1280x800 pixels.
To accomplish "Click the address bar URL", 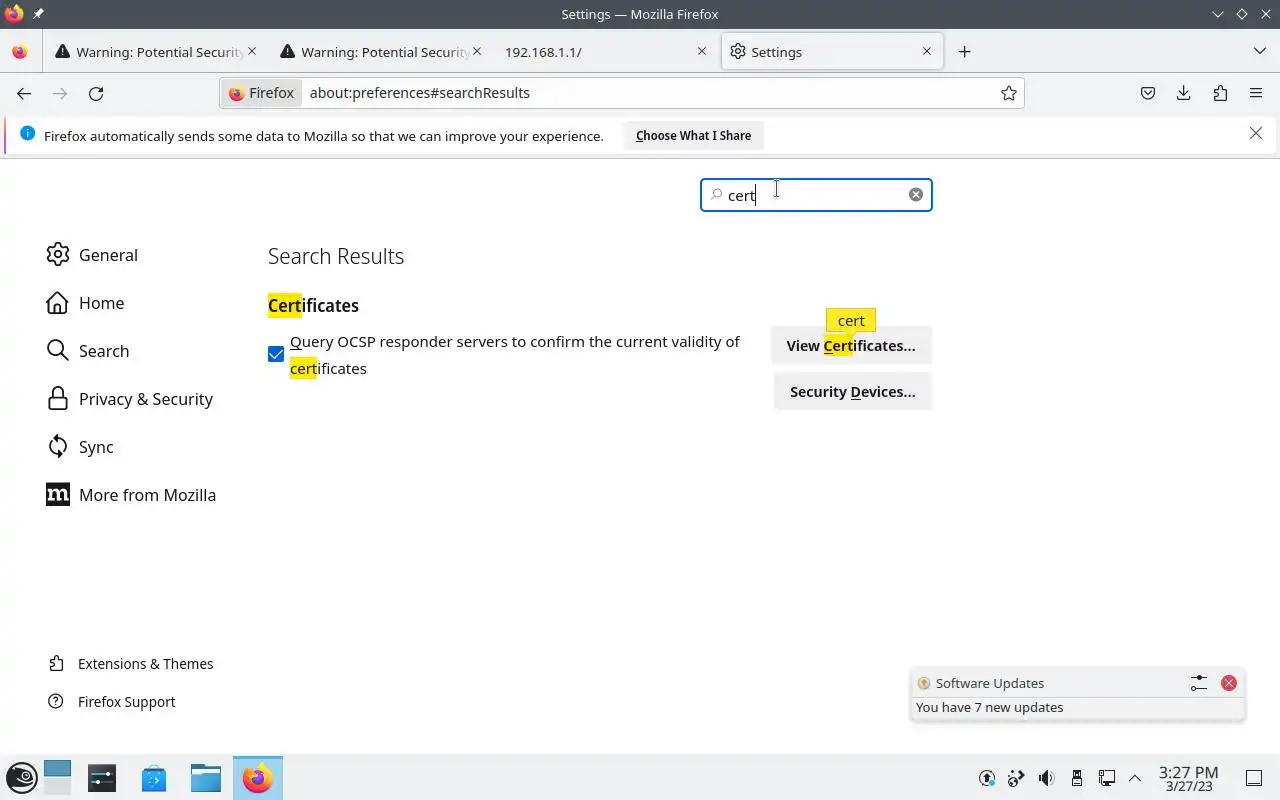I will point(420,93).
